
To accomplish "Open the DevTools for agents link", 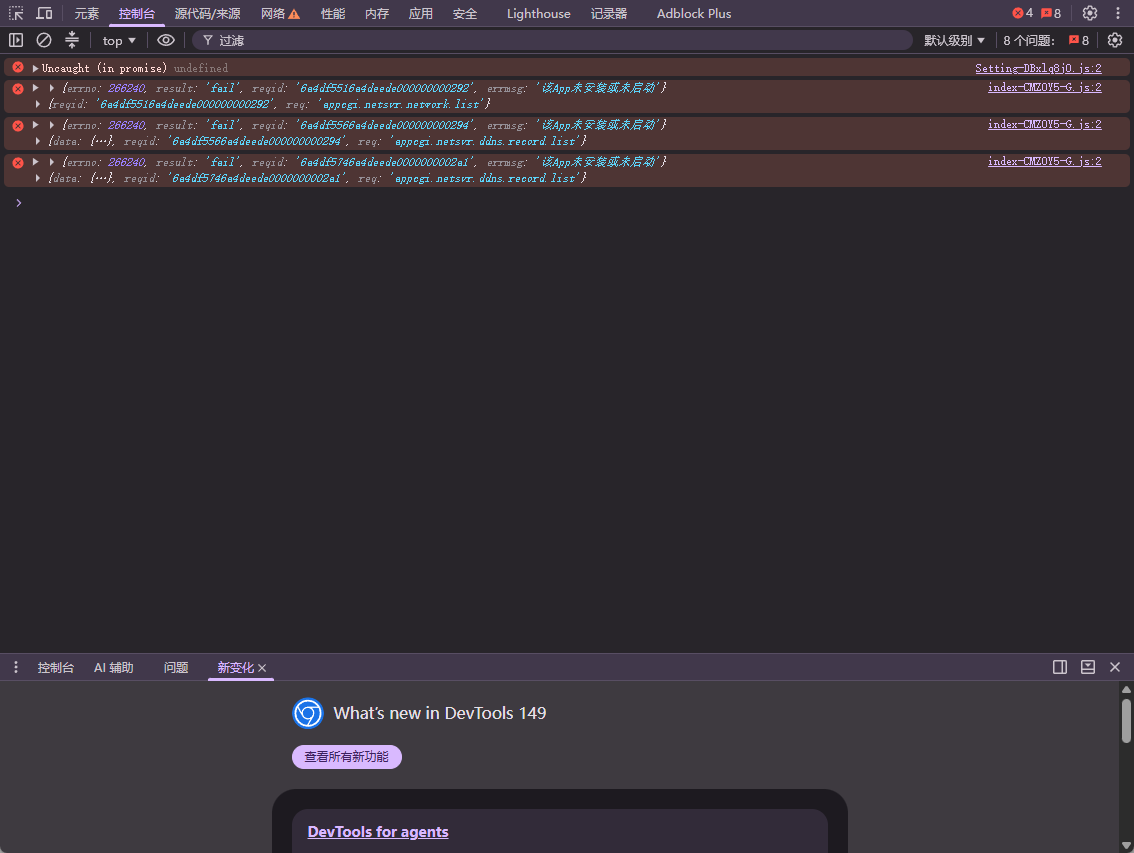I will tap(378, 832).
